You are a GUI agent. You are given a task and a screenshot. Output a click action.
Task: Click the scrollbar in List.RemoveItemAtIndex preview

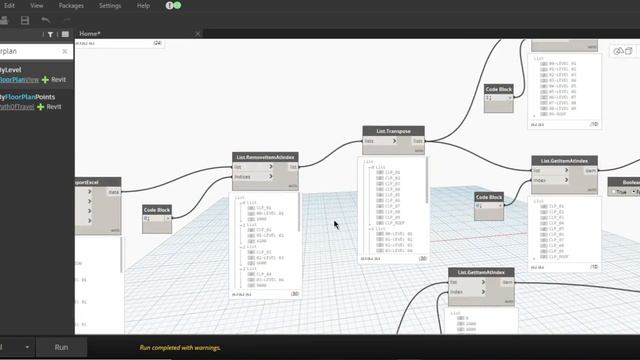pos(299,212)
